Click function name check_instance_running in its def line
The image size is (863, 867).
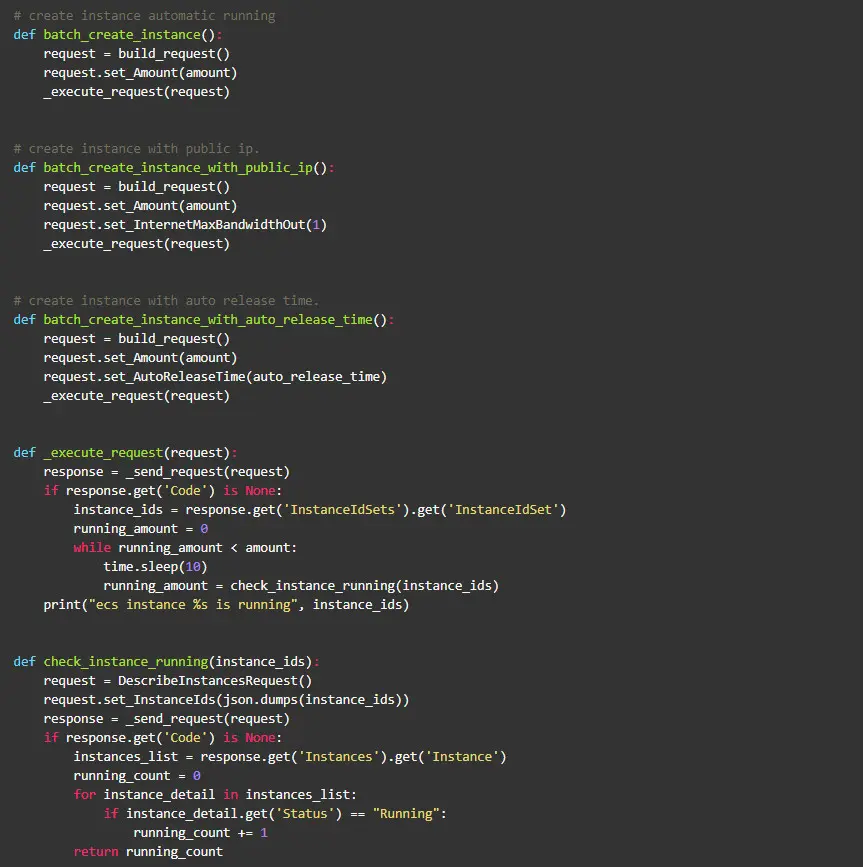pos(126,662)
